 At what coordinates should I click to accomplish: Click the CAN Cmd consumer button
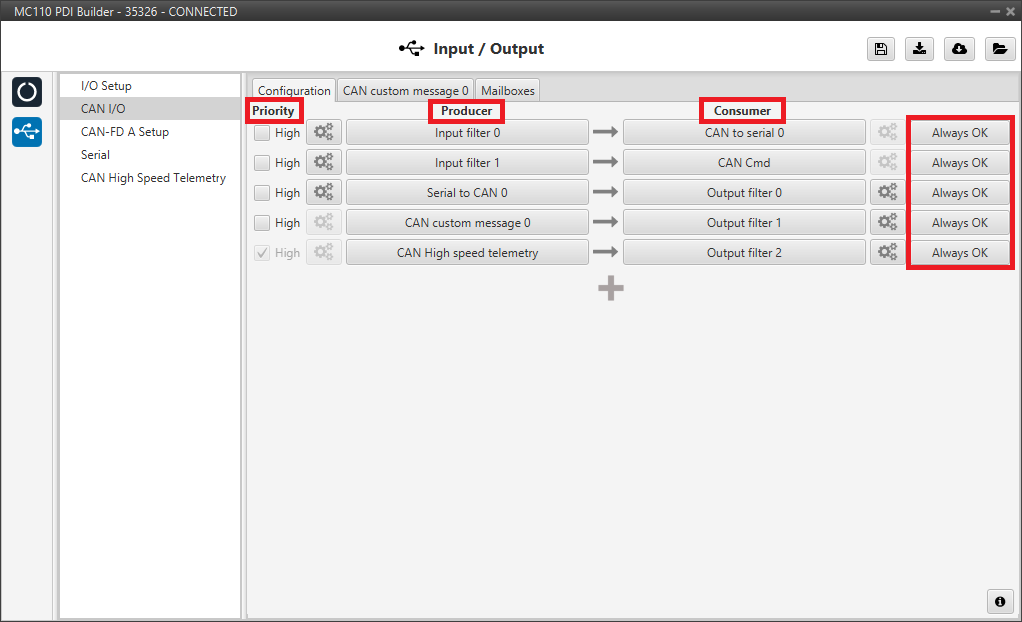point(744,162)
